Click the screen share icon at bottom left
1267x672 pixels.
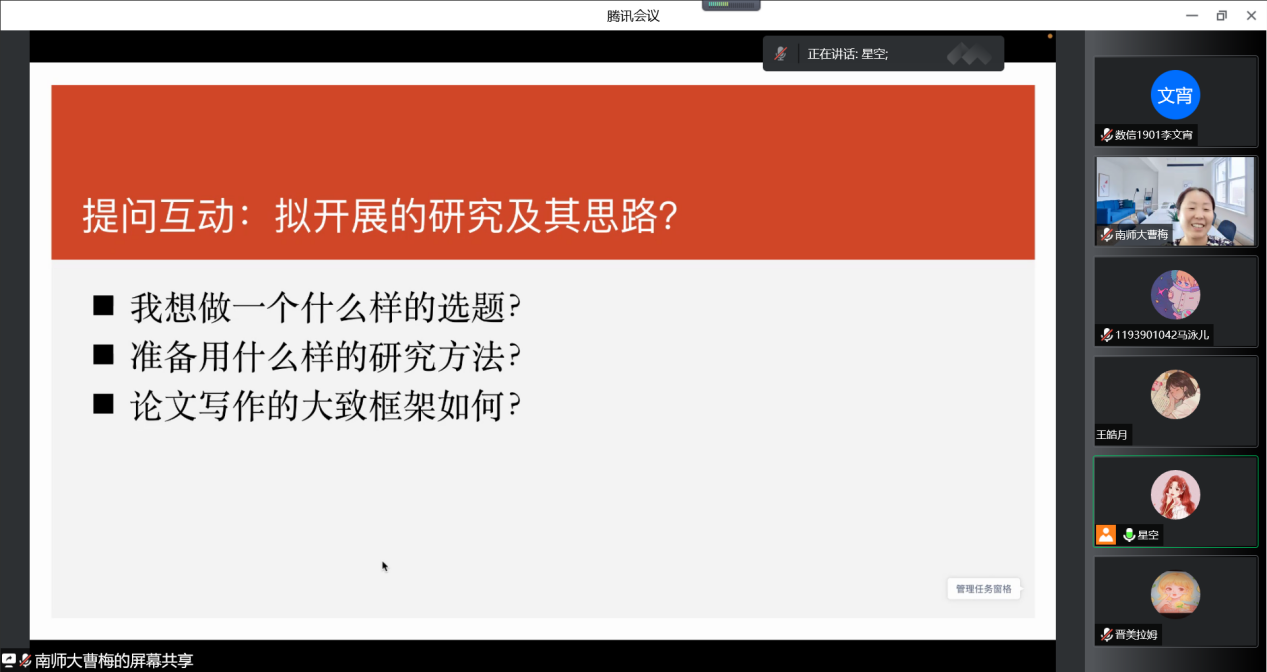click(x=9, y=660)
